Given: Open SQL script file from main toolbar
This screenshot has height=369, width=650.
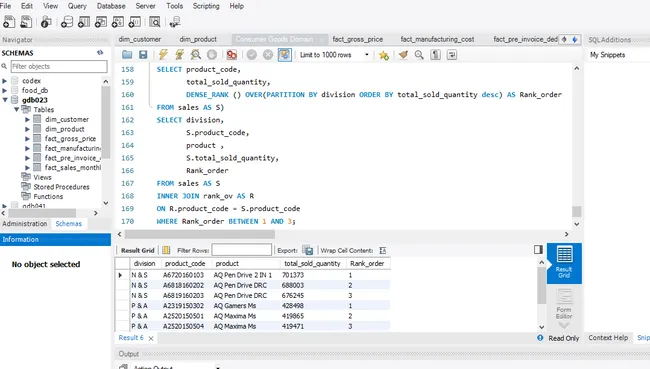Looking at the screenshot, I should pos(26,22).
